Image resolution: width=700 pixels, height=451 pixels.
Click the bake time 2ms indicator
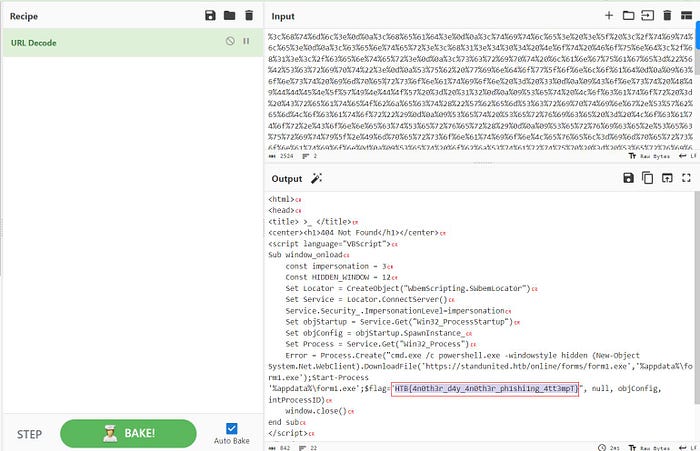tap(609, 448)
